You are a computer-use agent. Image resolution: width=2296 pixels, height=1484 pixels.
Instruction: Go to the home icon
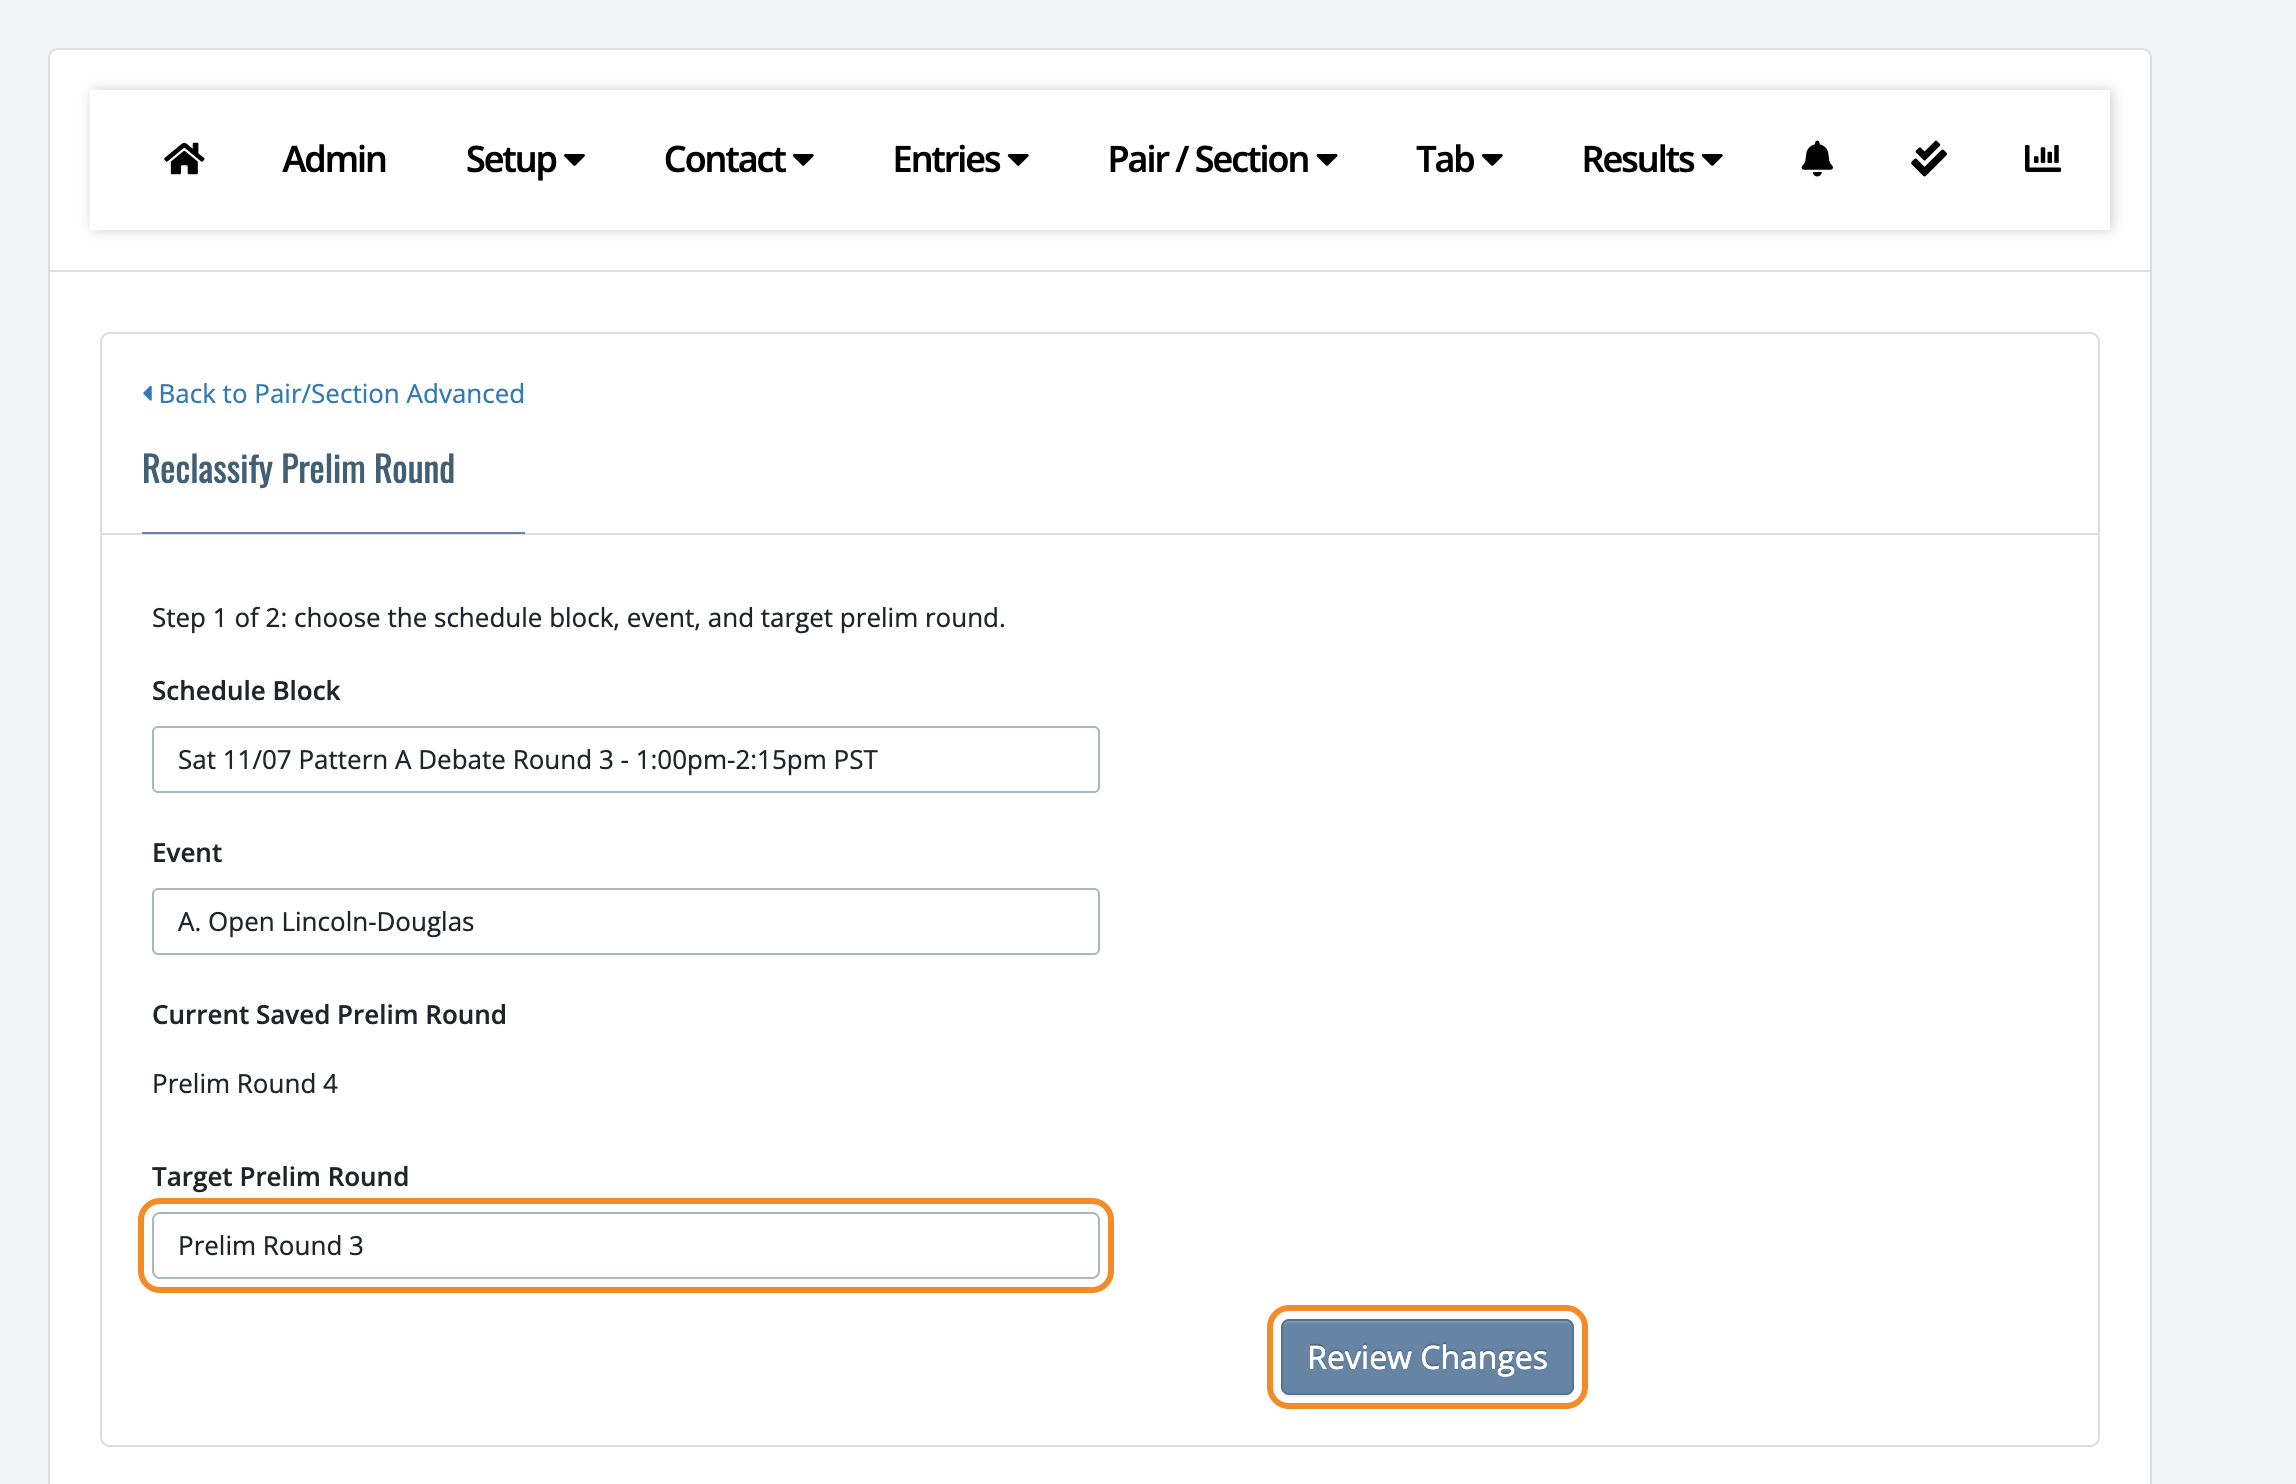coord(184,159)
